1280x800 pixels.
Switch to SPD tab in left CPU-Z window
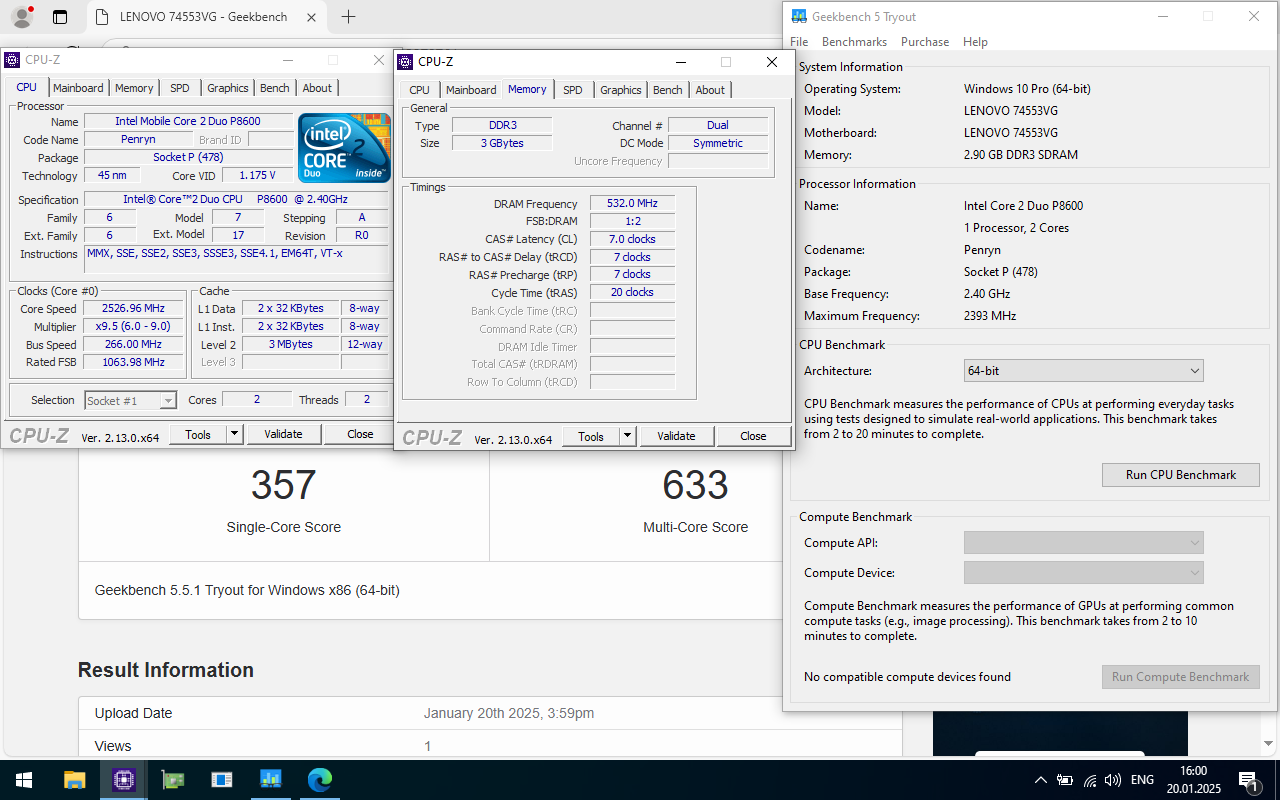click(179, 88)
